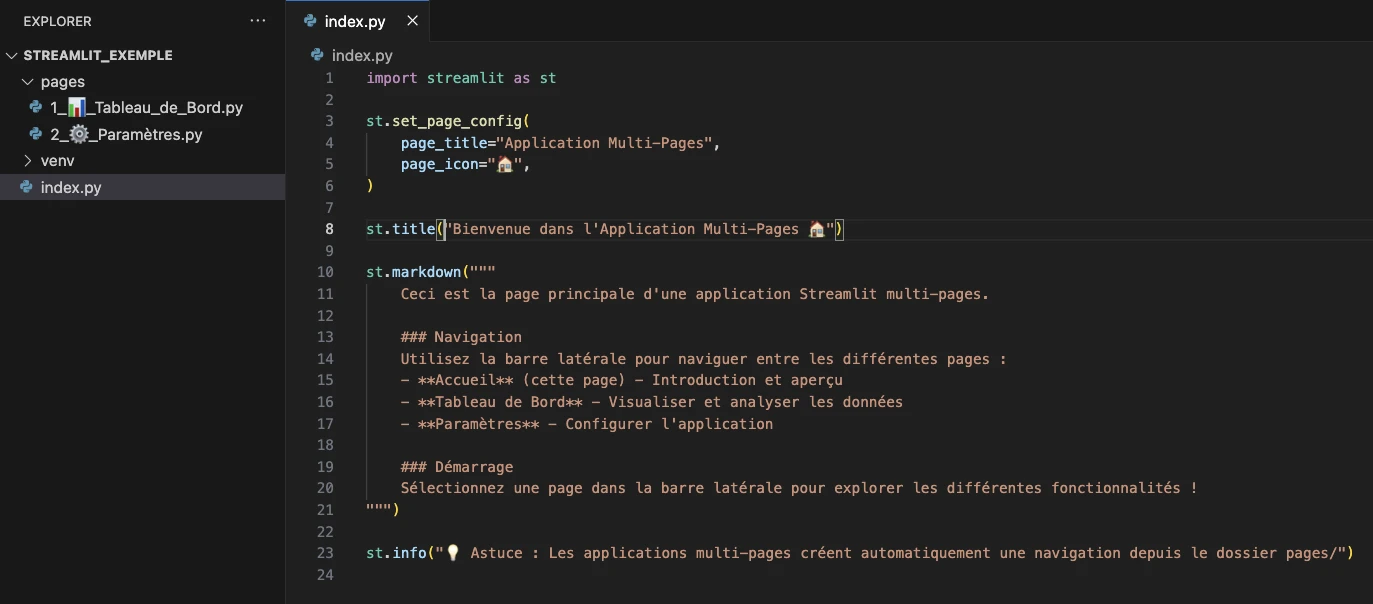This screenshot has width=1373, height=604.
Task: Click the EXPLORER panel title
Action: 57,21
